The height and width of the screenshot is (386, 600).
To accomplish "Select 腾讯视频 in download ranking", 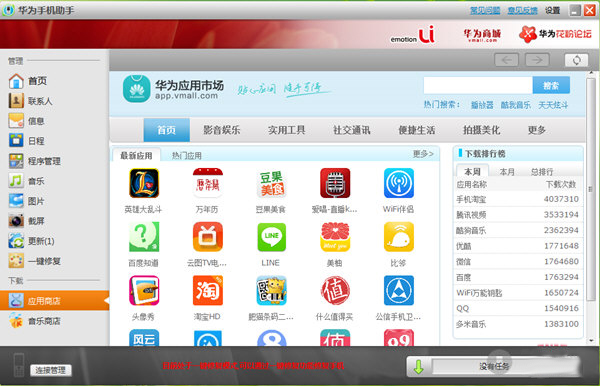I will [518, 215].
